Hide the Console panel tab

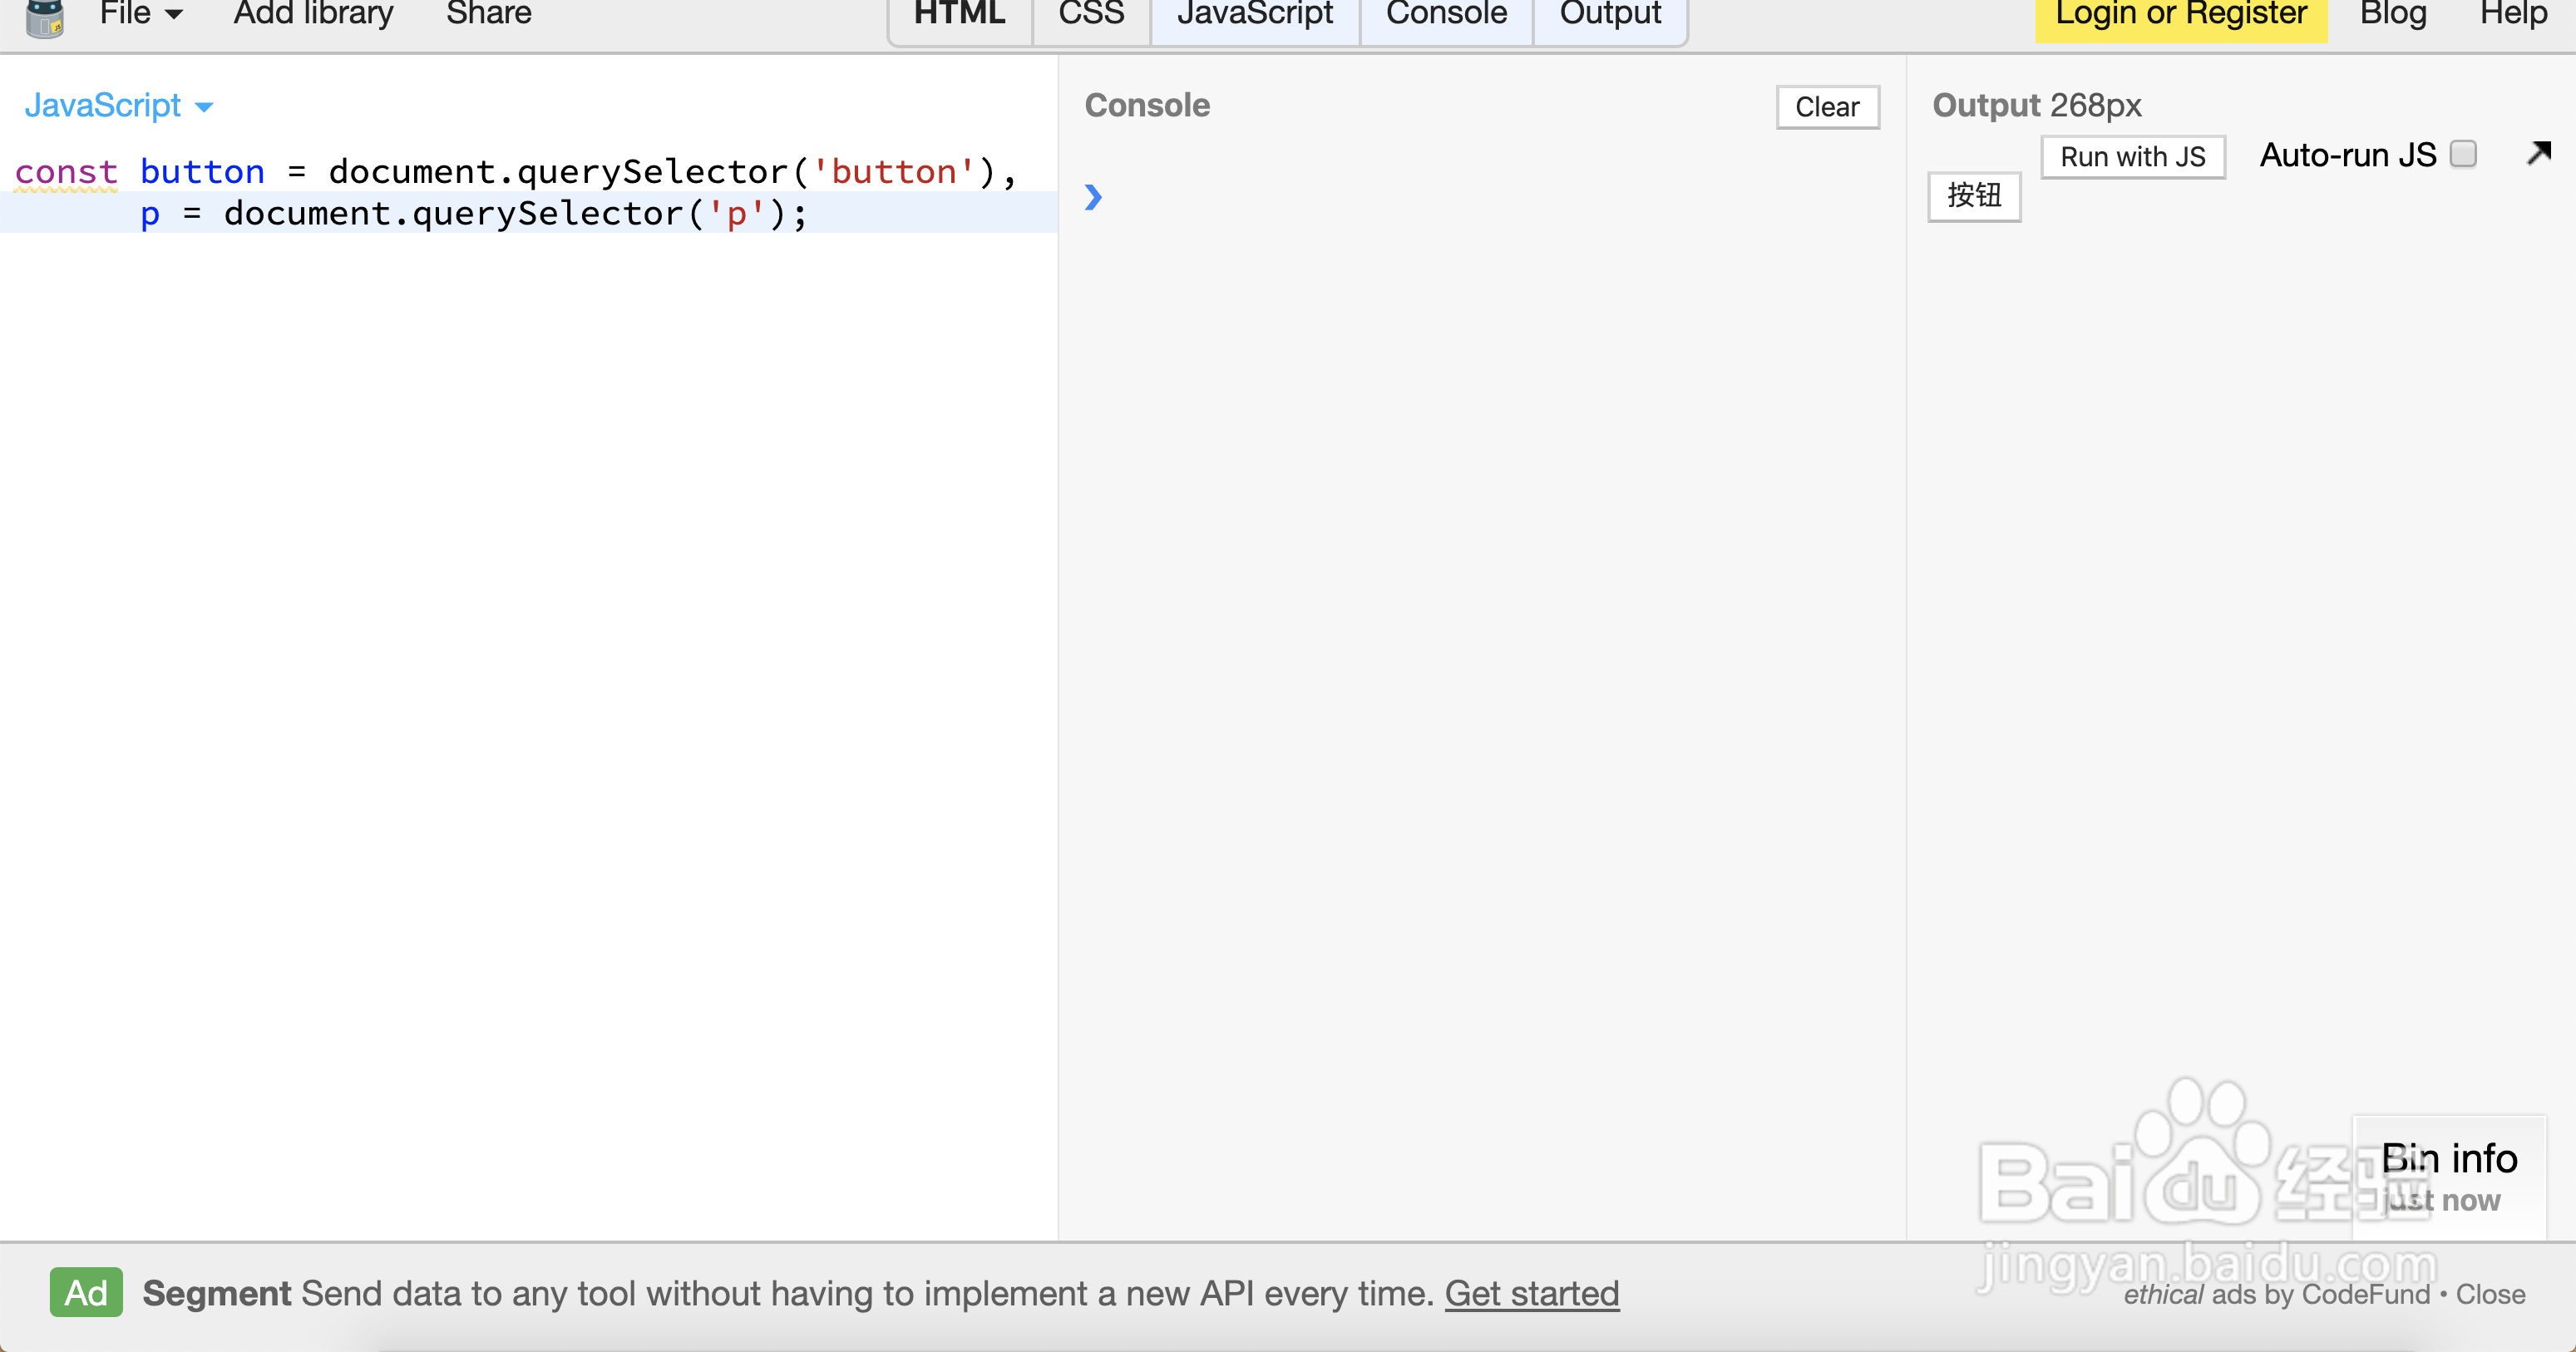1446,14
